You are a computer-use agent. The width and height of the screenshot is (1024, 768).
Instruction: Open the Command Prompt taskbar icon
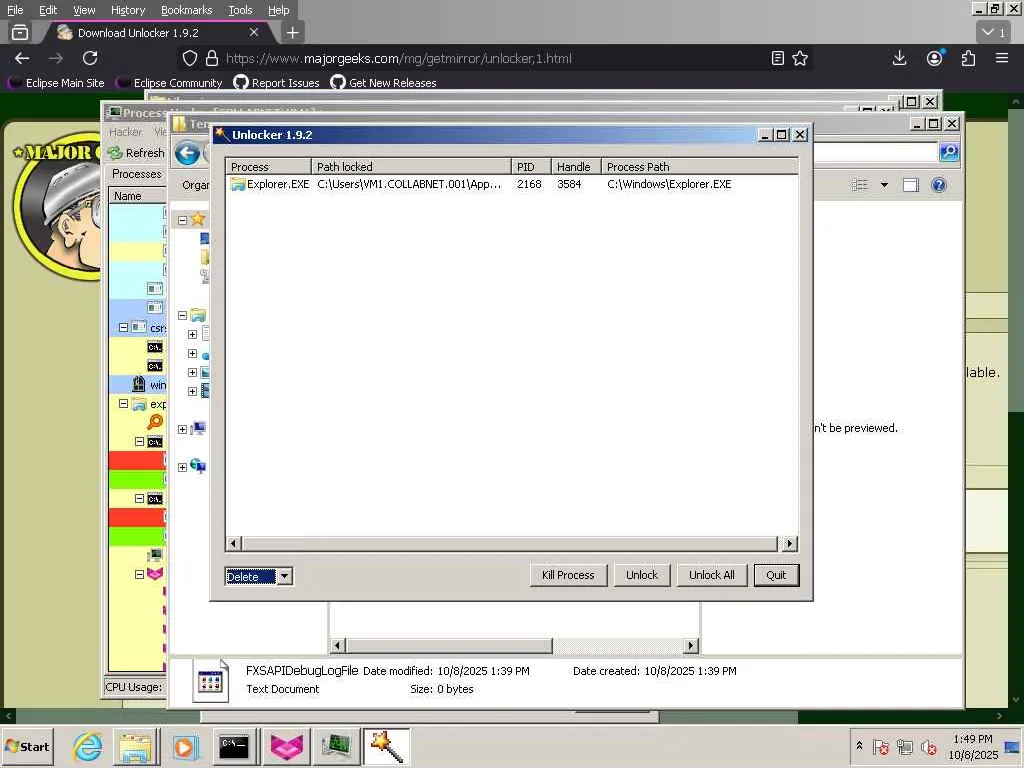pos(234,746)
